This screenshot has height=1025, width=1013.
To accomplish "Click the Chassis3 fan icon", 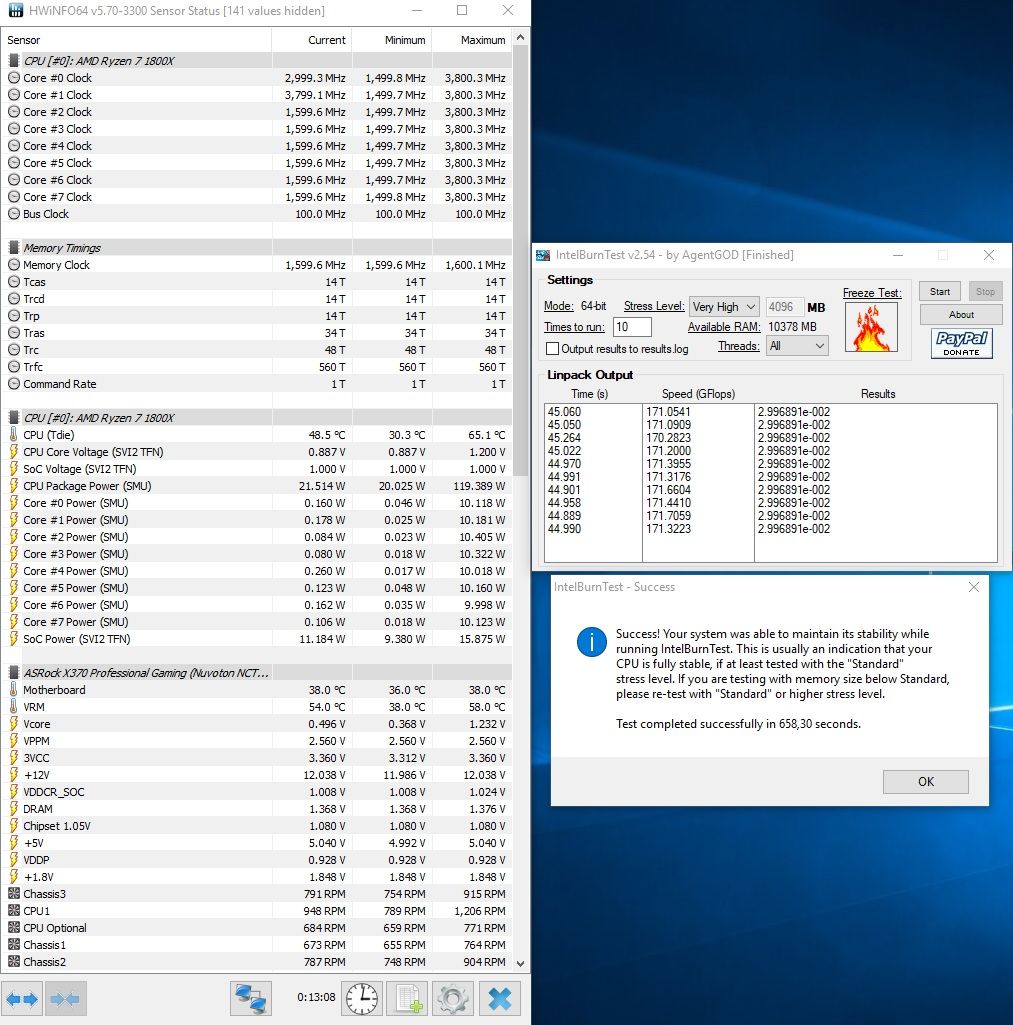I will tap(14, 894).
